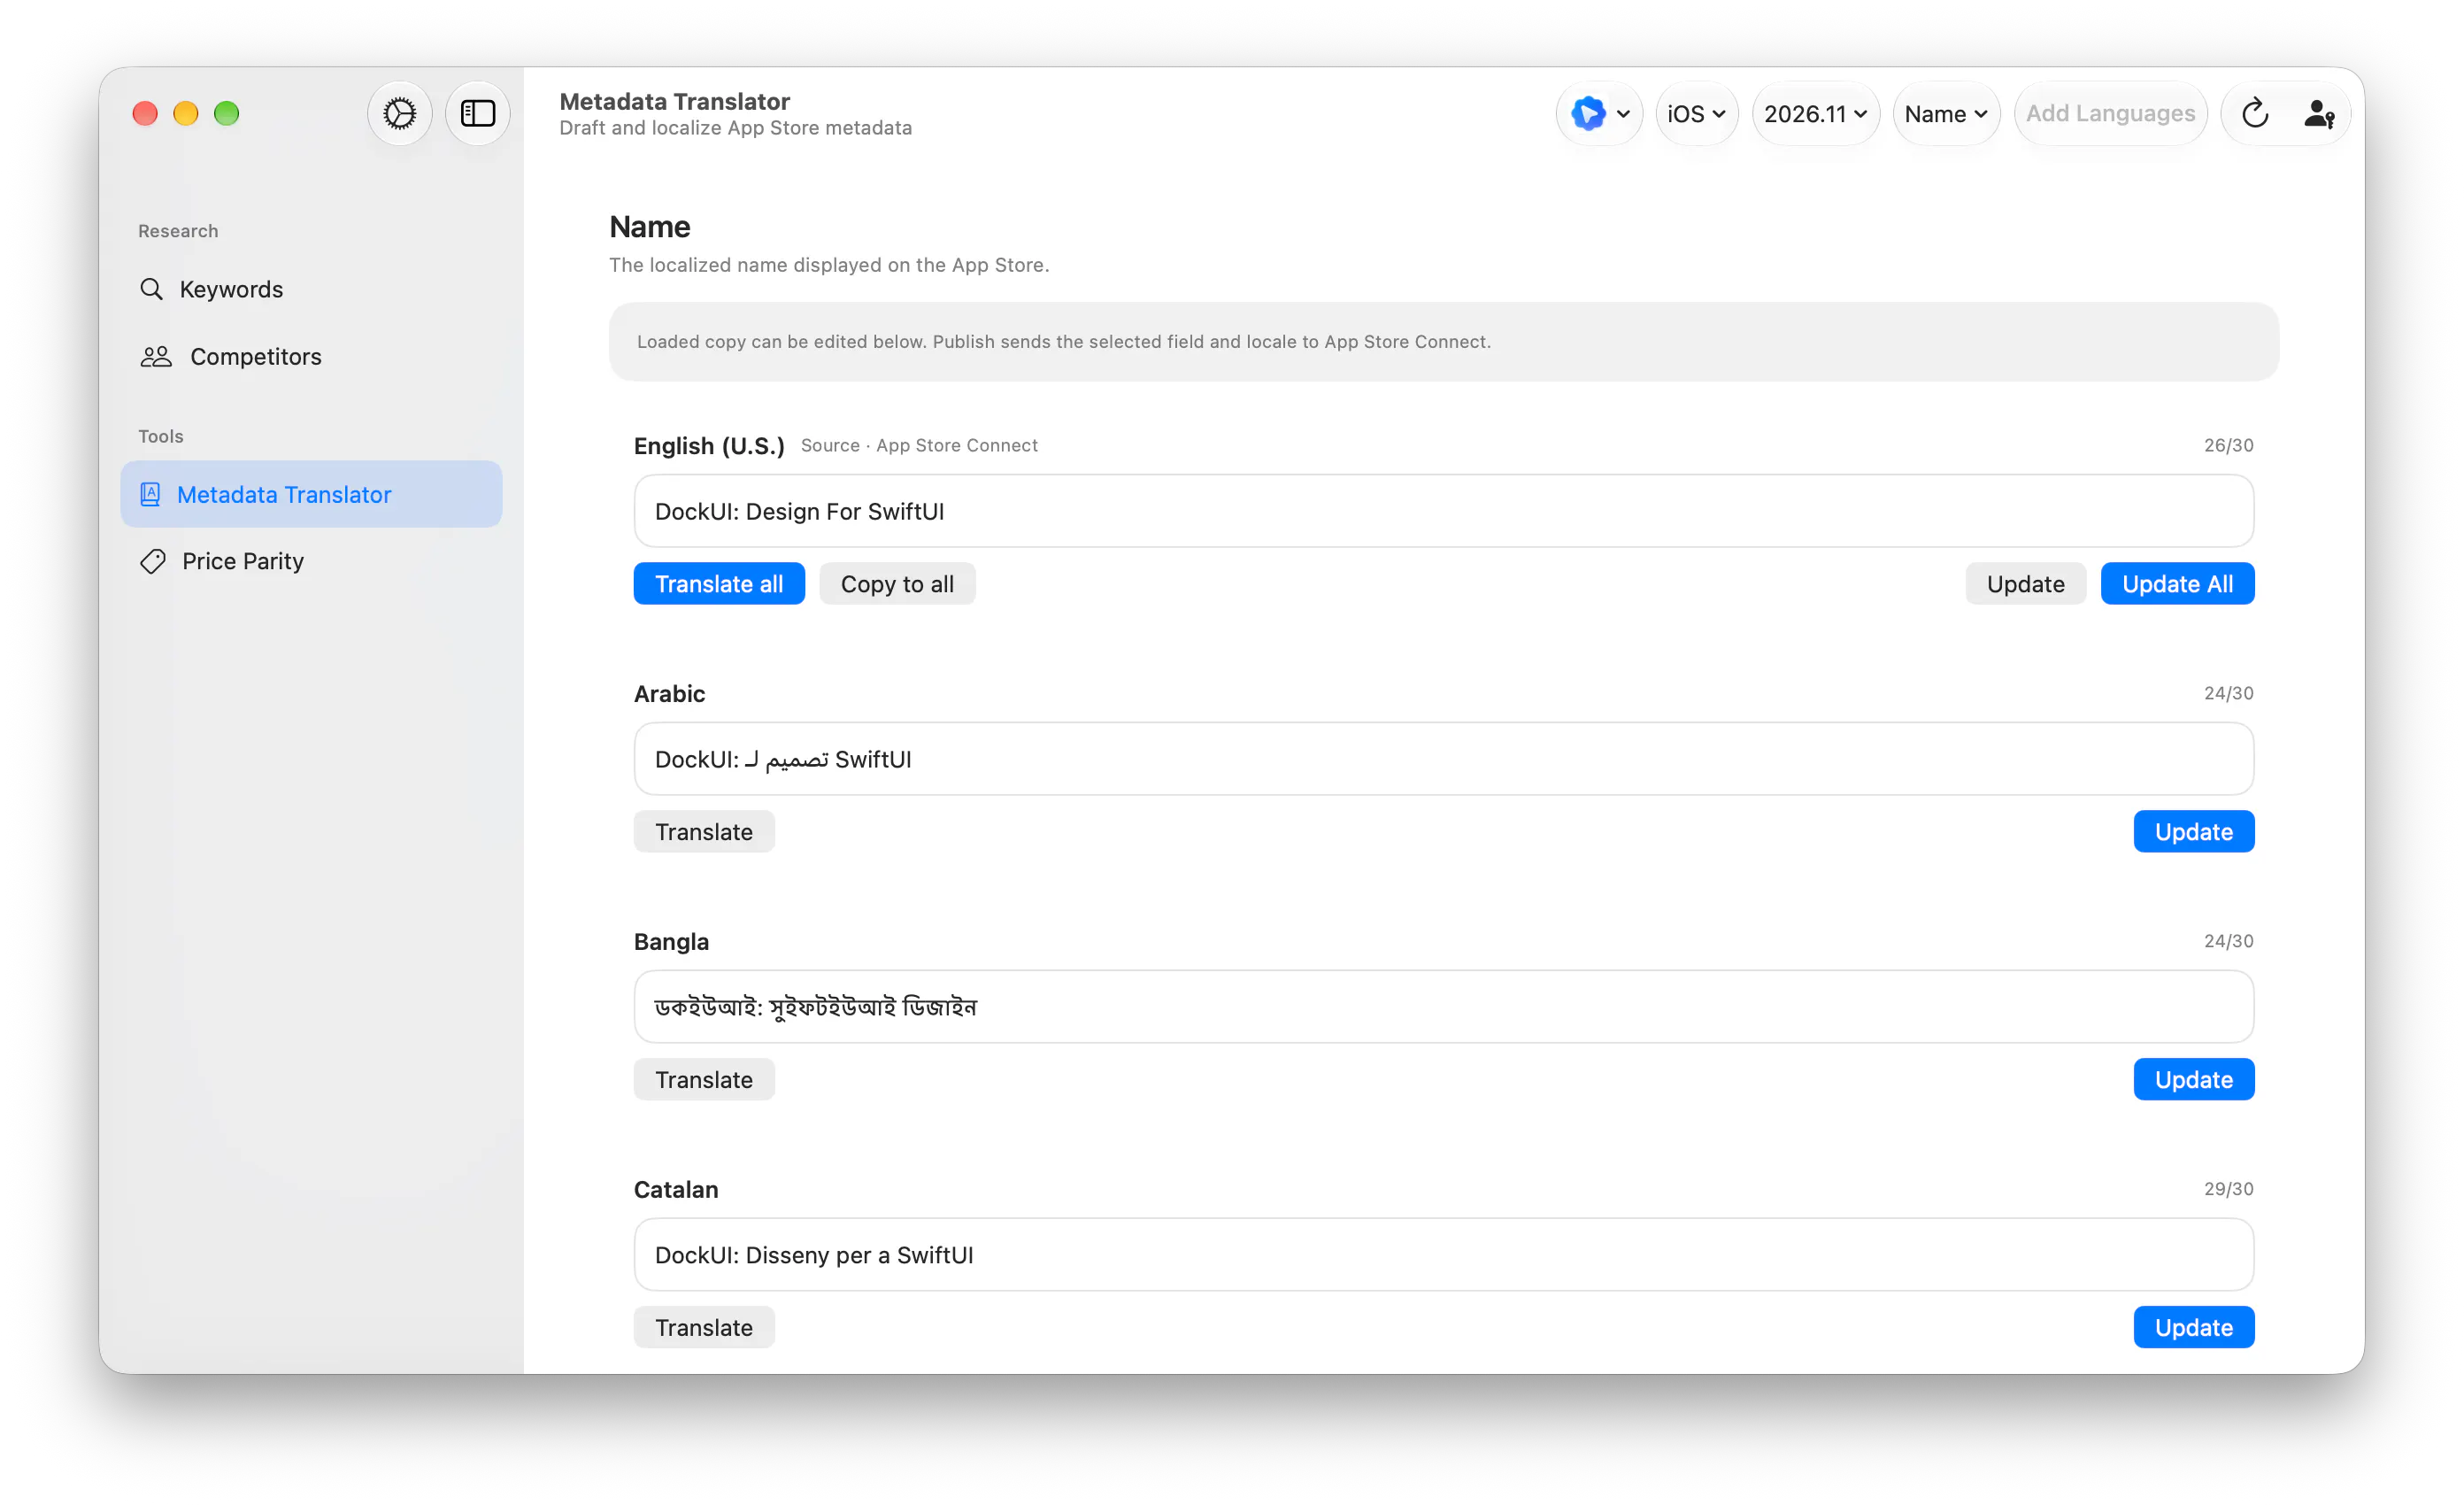Open Competitors in the sidebar

[x=311, y=356]
